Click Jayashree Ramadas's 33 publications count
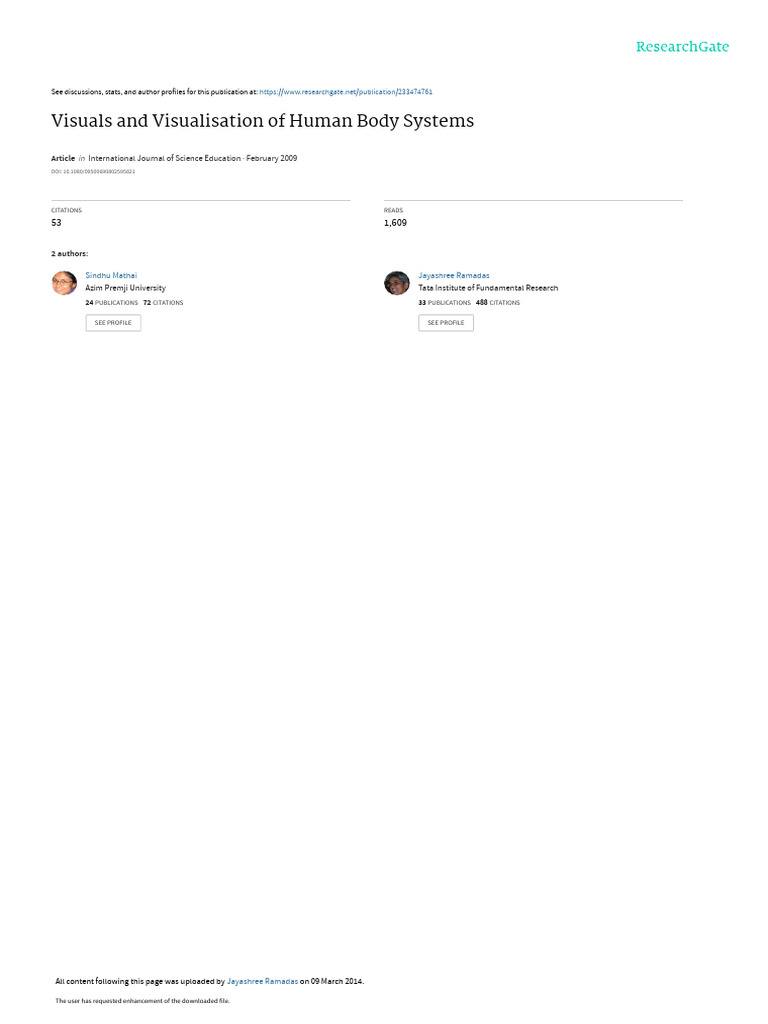Image resolution: width=768 pixels, height=1024 pixels. click(x=444, y=303)
